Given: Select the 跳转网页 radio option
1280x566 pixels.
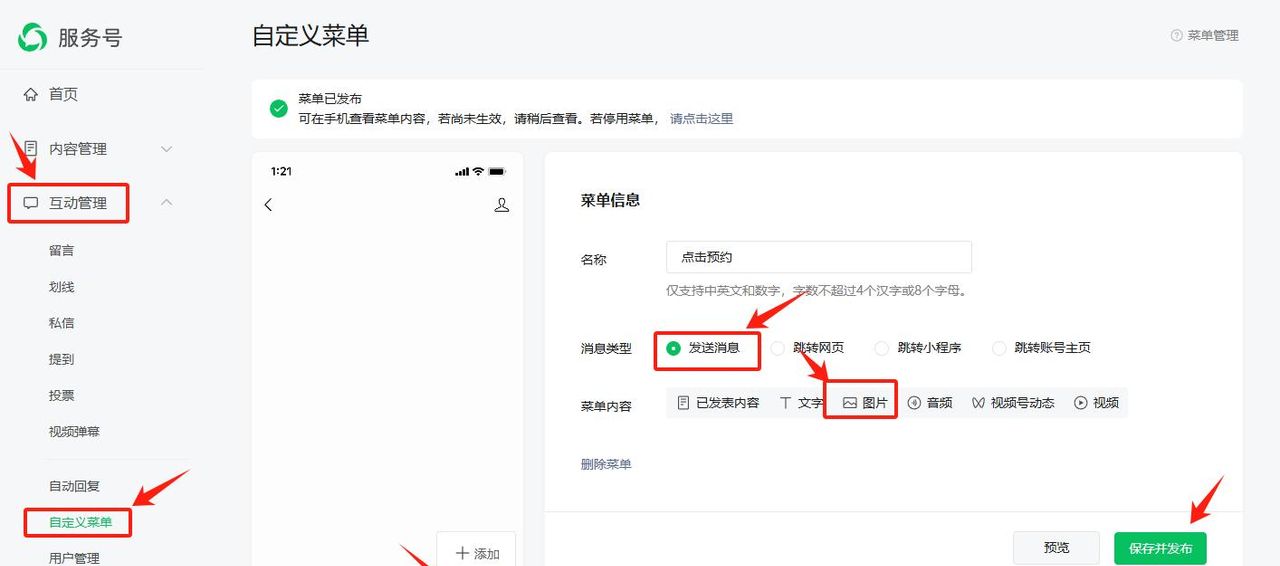Looking at the screenshot, I should click(x=777, y=348).
